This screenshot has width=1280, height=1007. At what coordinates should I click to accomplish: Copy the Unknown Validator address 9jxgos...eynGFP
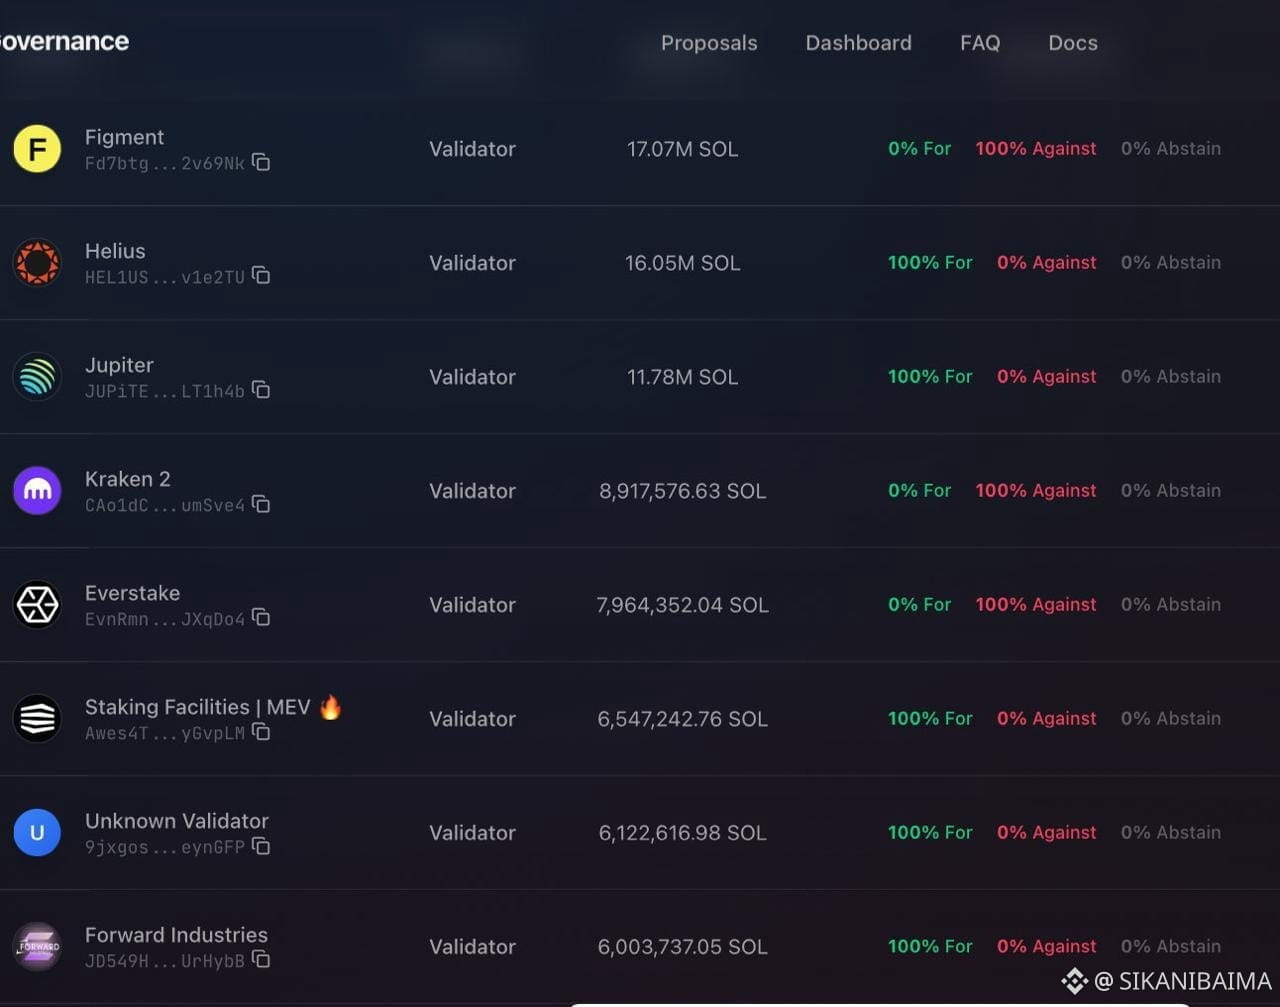point(261,846)
